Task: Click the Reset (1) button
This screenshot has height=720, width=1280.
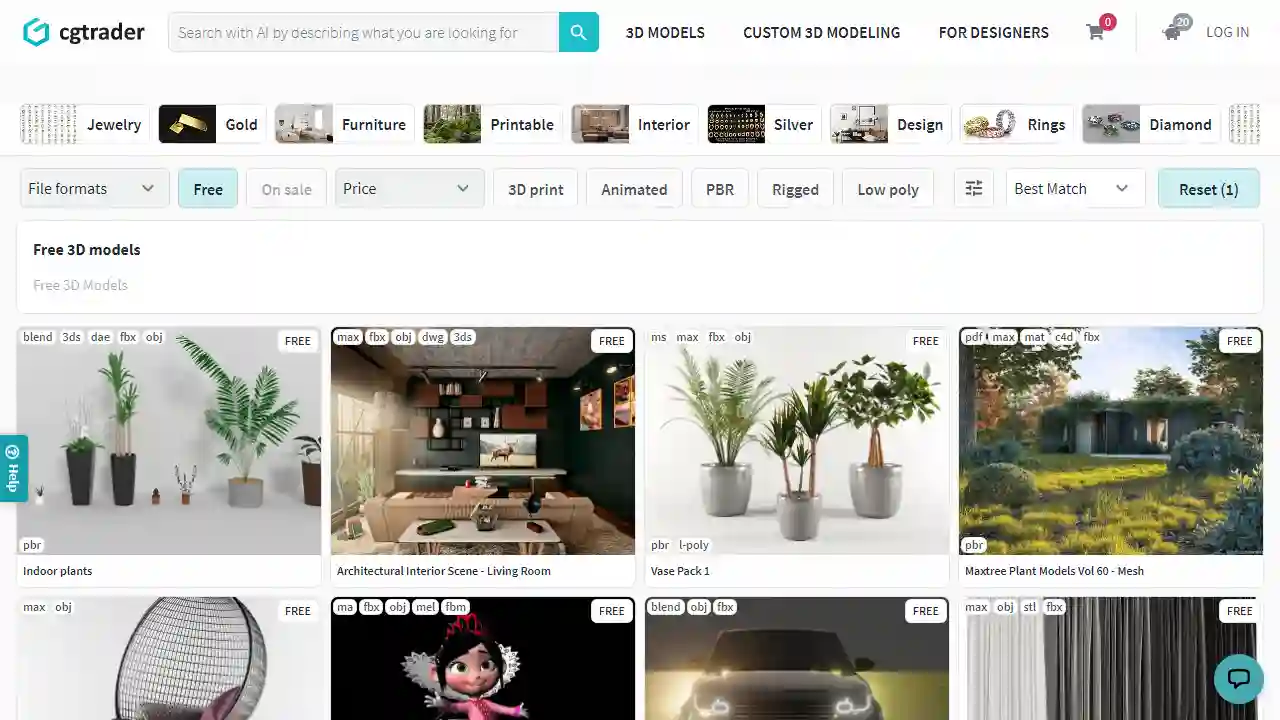Action: pos(1208,189)
